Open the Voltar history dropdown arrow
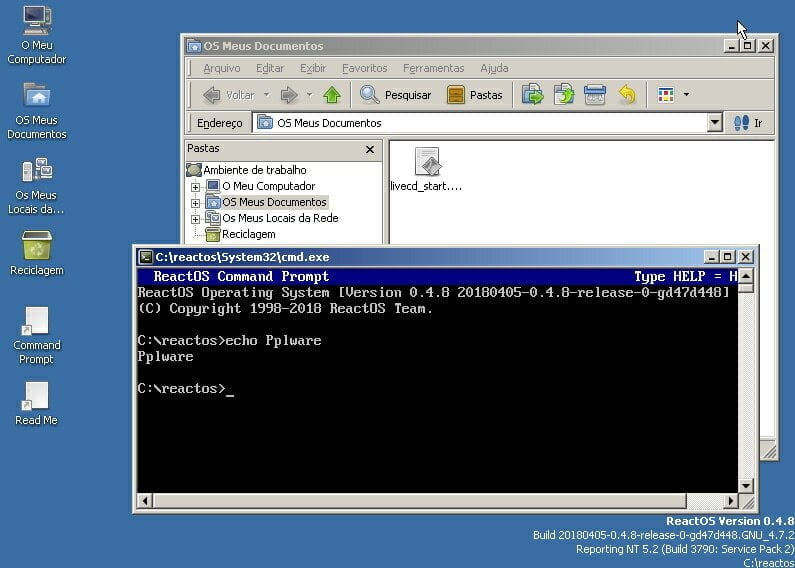The image size is (795, 568). (x=267, y=95)
